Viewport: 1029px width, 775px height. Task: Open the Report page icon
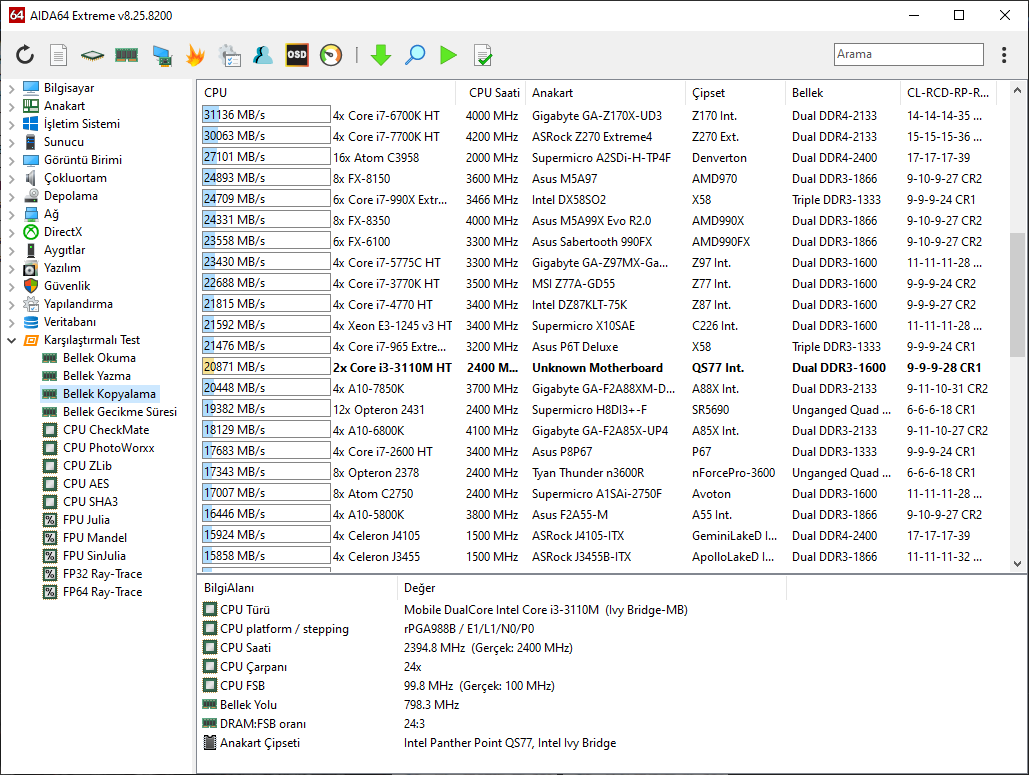click(58, 55)
